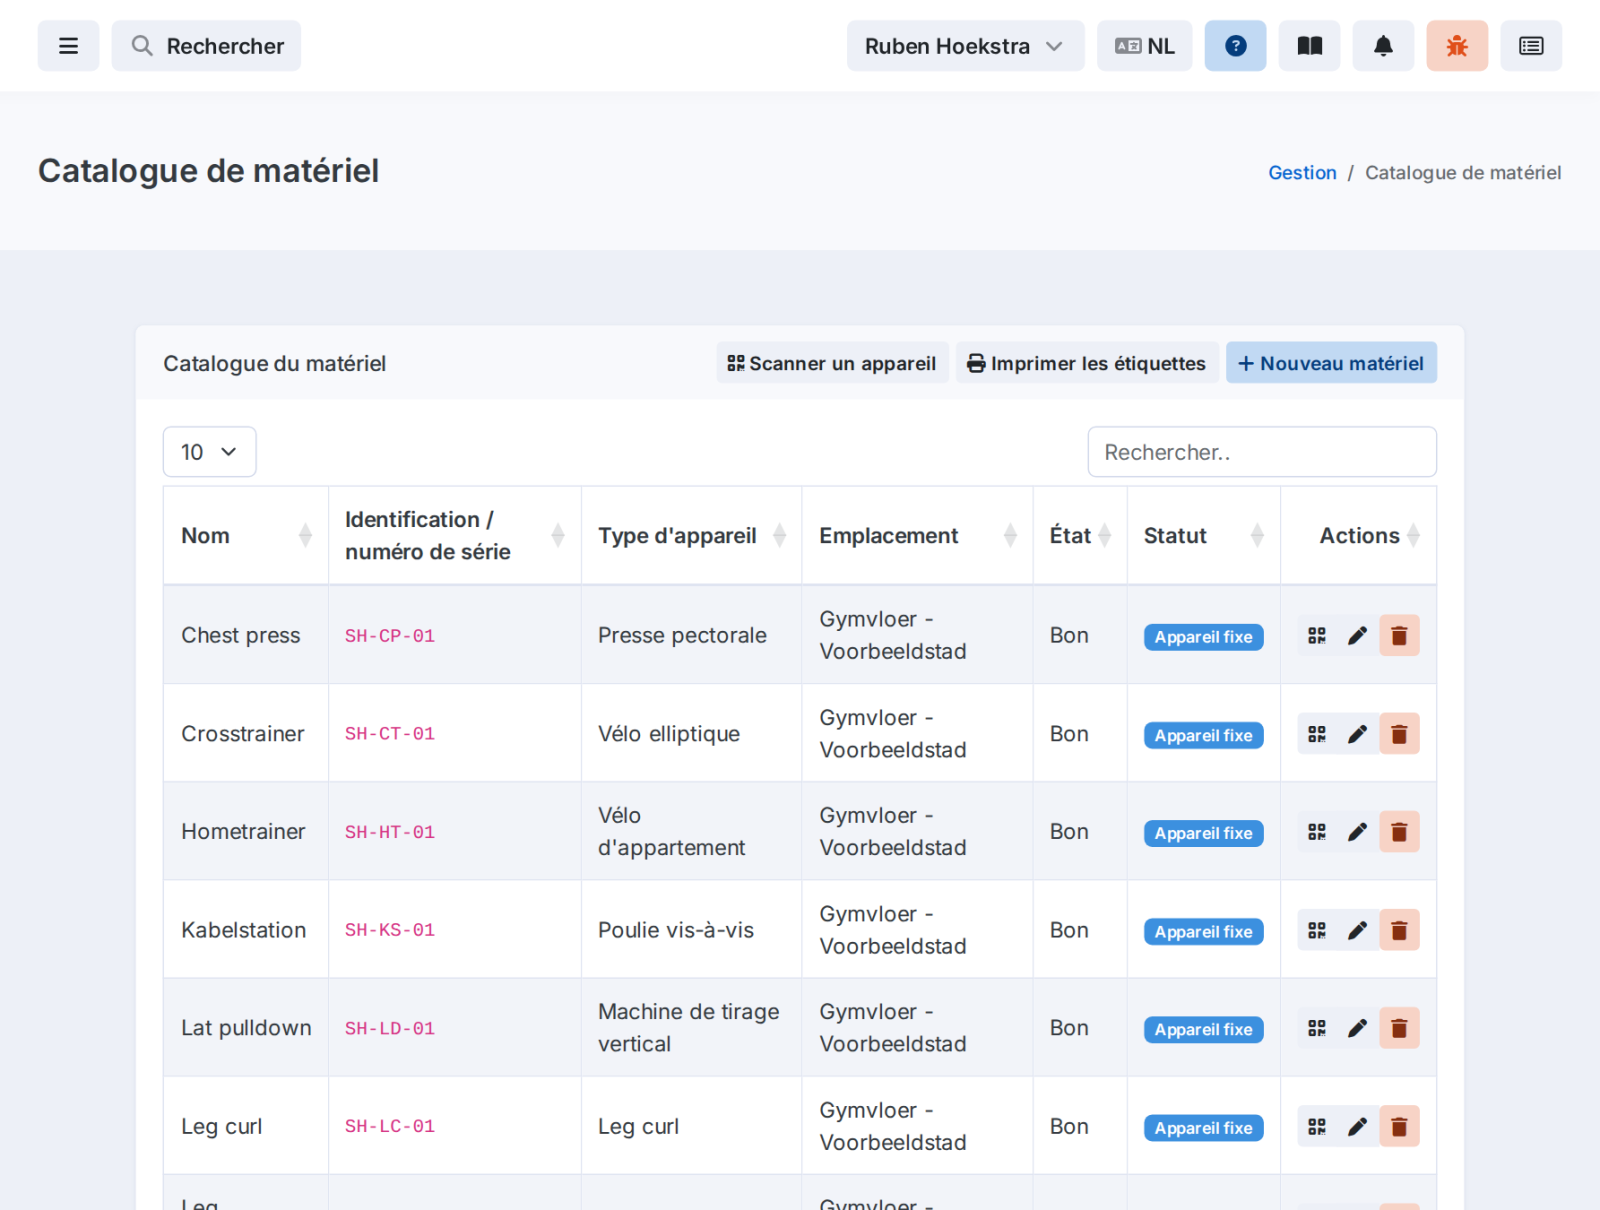Show QR code for Kabelstation
This screenshot has height=1210, width=1600.
click(x=1317, y=930)
